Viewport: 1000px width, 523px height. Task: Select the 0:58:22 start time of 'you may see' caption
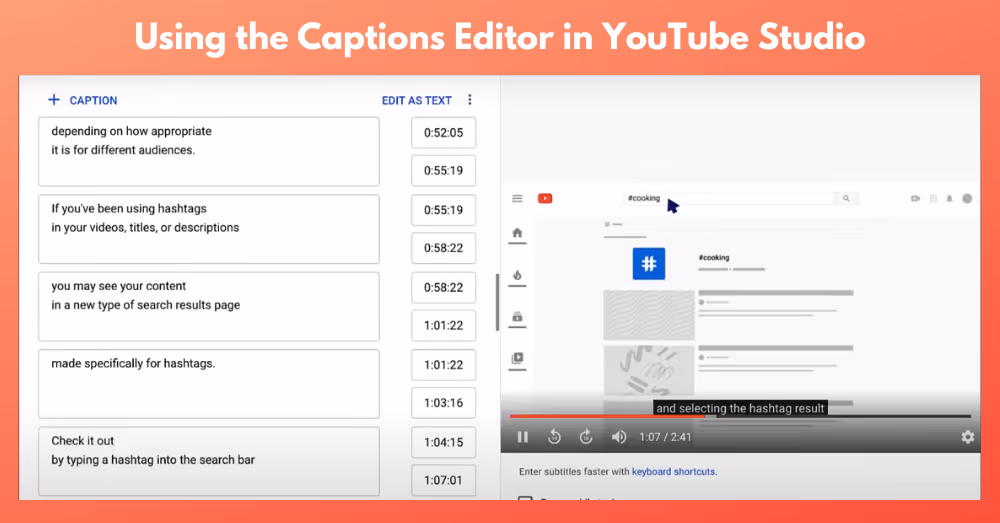click(x=443, y=287)
